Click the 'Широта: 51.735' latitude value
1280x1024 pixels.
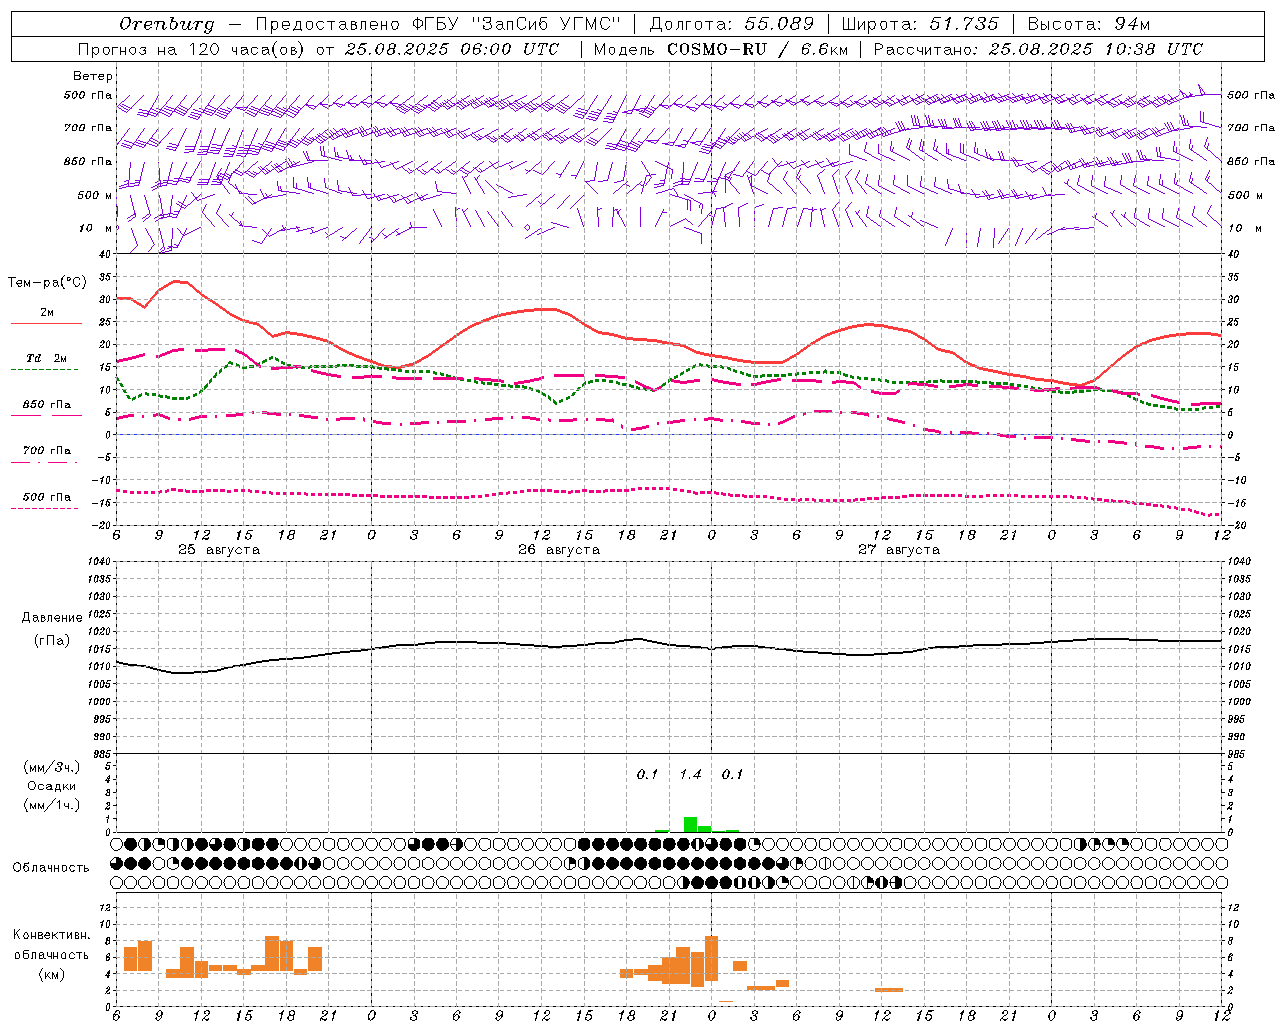[920, 24]
